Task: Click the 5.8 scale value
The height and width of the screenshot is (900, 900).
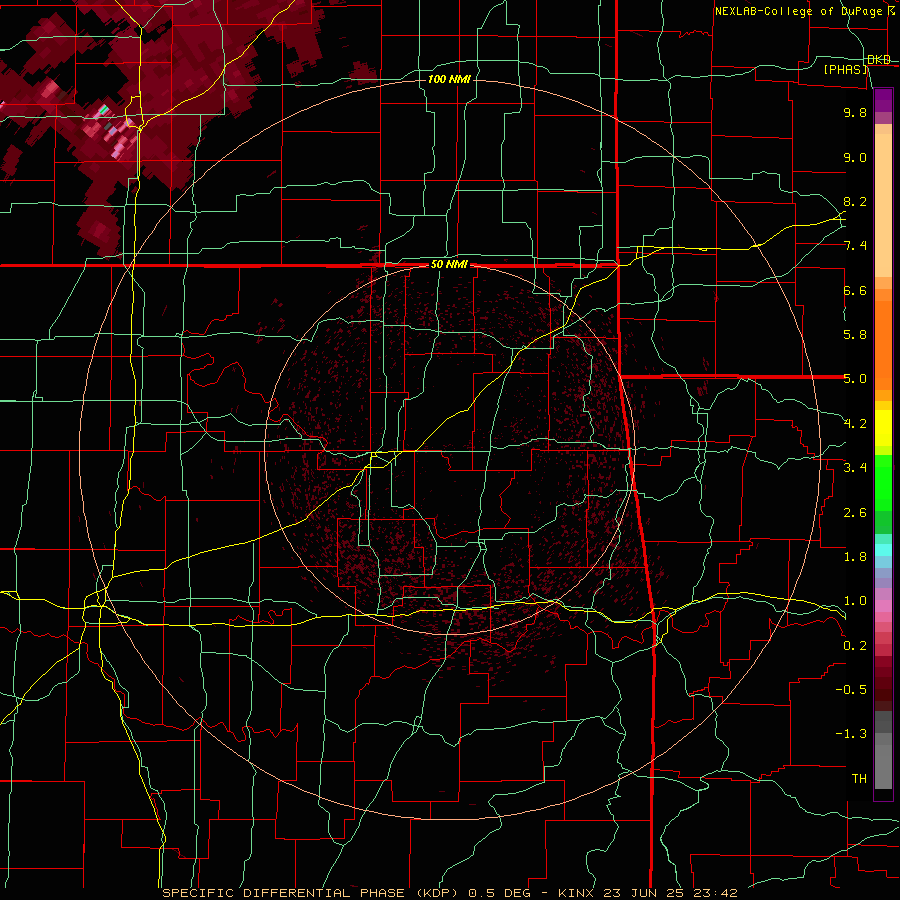Action: (x=855, y=335)
